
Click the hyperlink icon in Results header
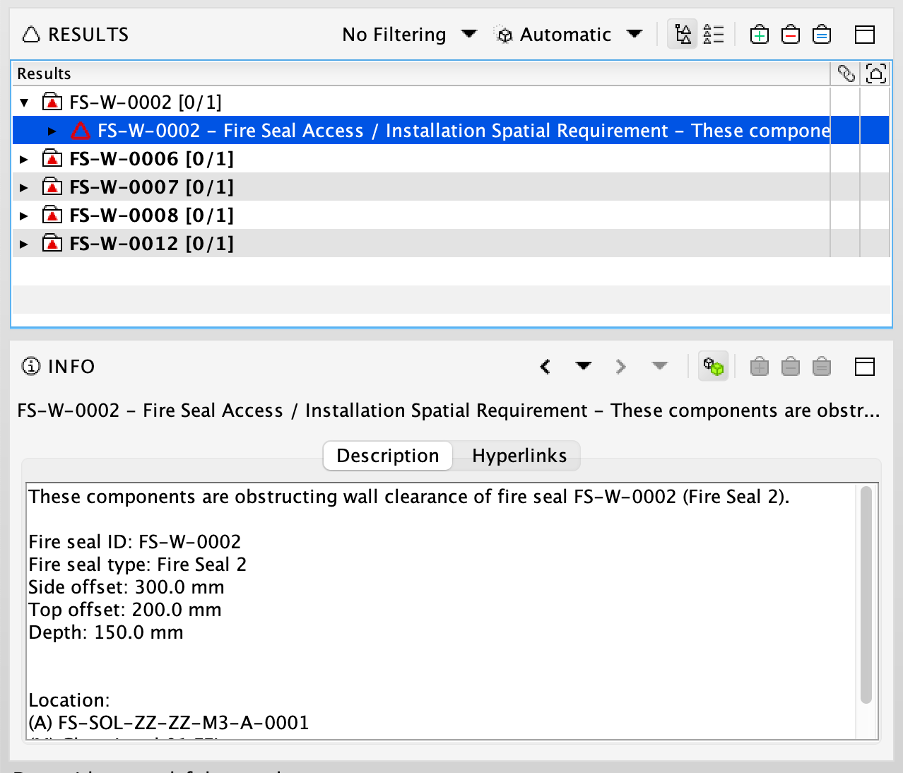tap(845, 73)
